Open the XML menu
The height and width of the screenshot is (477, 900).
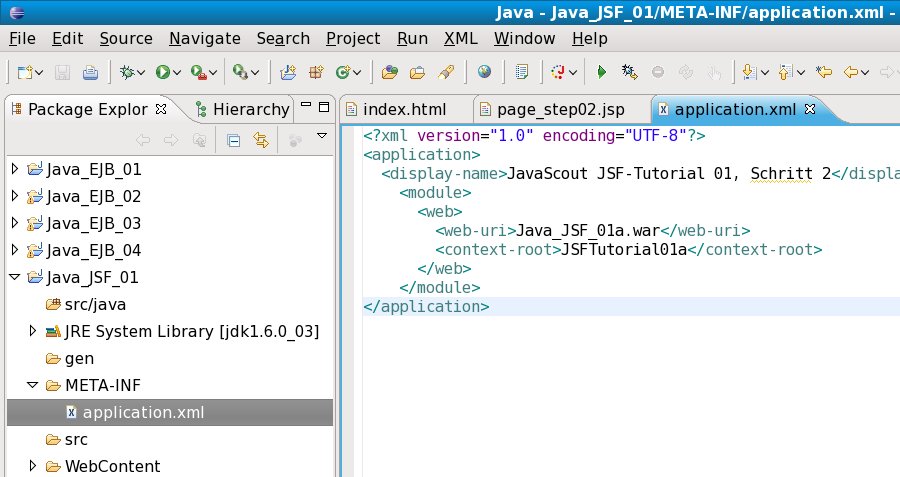coord(460,38)
